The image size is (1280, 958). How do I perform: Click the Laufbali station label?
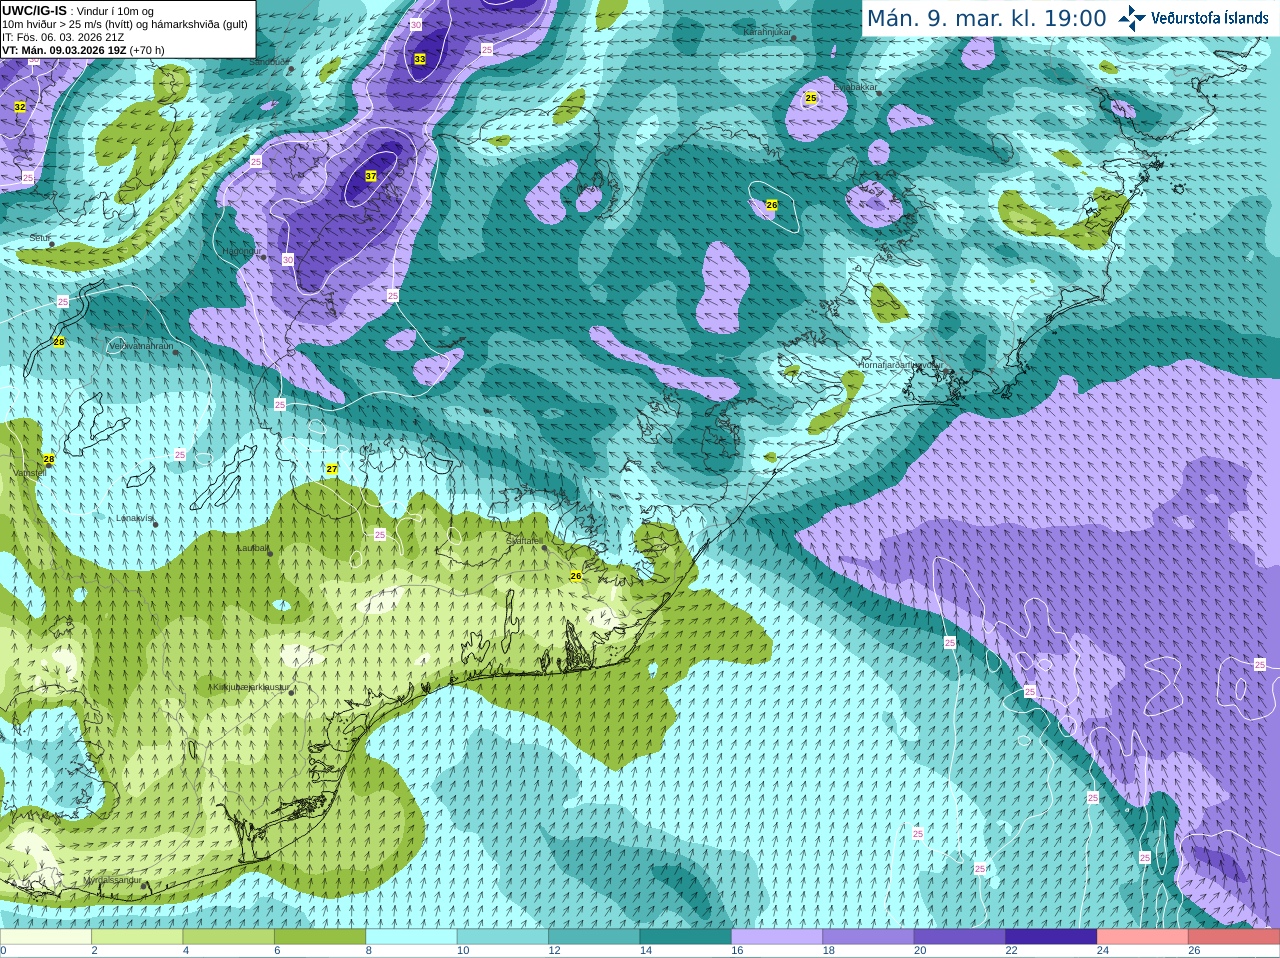click(x=253, y=548)
